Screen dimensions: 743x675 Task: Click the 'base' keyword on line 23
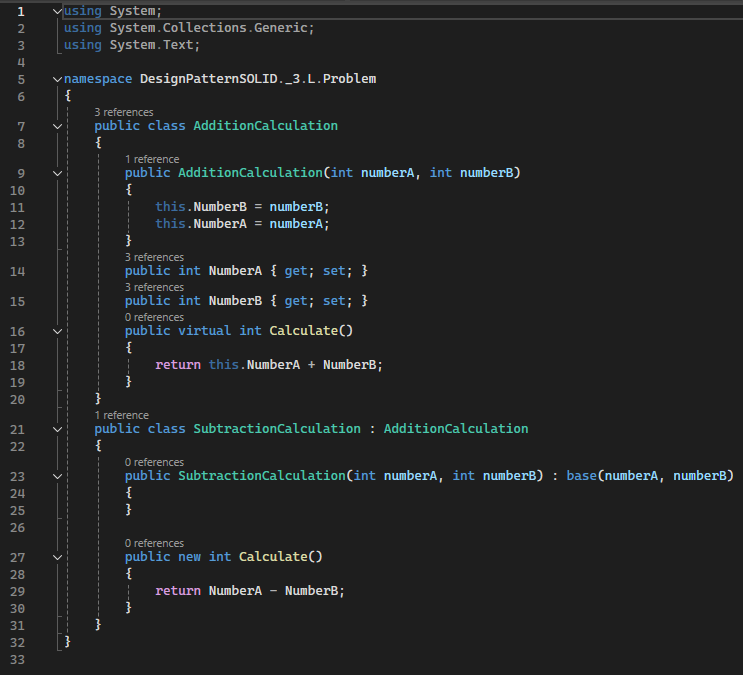[x=581, y=475]
